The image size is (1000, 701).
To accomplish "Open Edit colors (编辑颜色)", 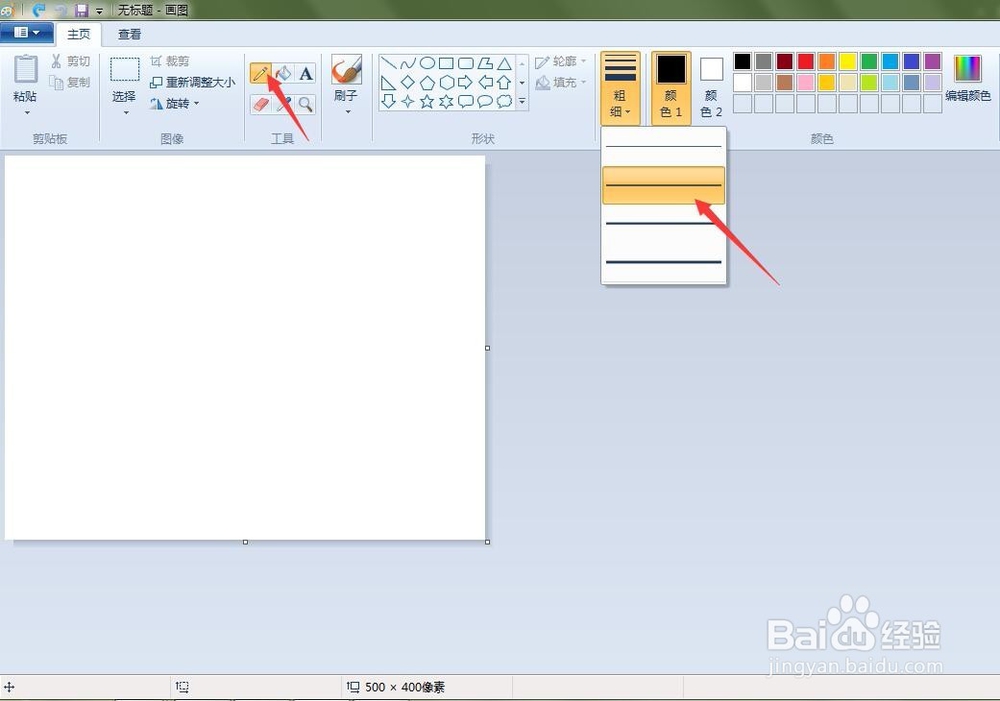I will [x=967, y=78].
